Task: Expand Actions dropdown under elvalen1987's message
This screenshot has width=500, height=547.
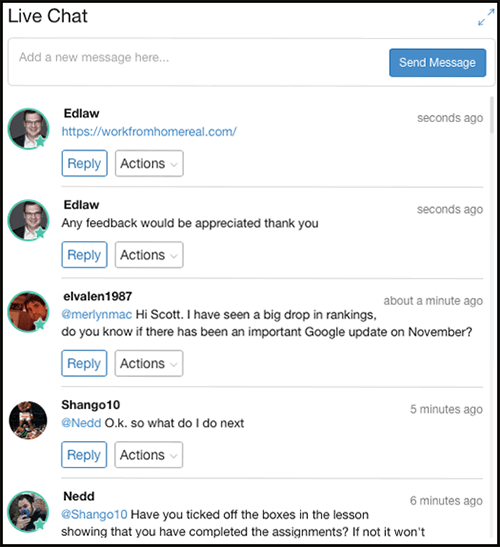Action: point(149,363)
